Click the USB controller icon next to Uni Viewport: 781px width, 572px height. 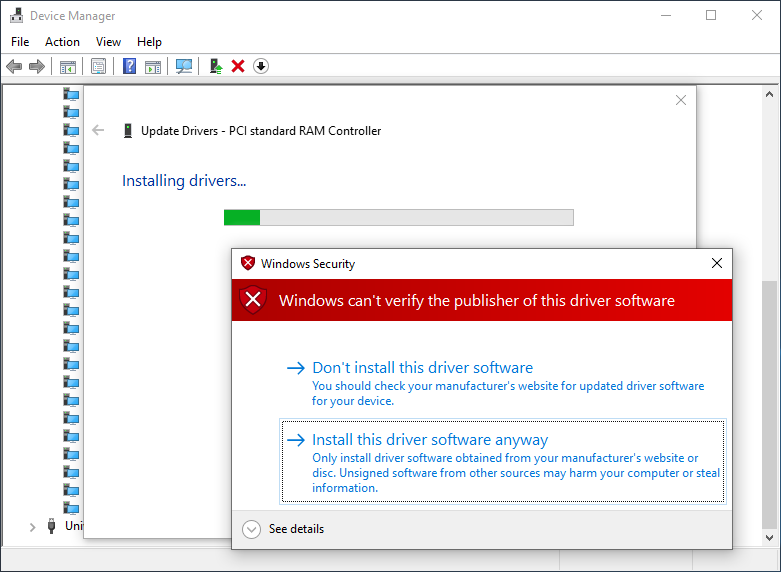pyautogui.click(x=51, y=526)
